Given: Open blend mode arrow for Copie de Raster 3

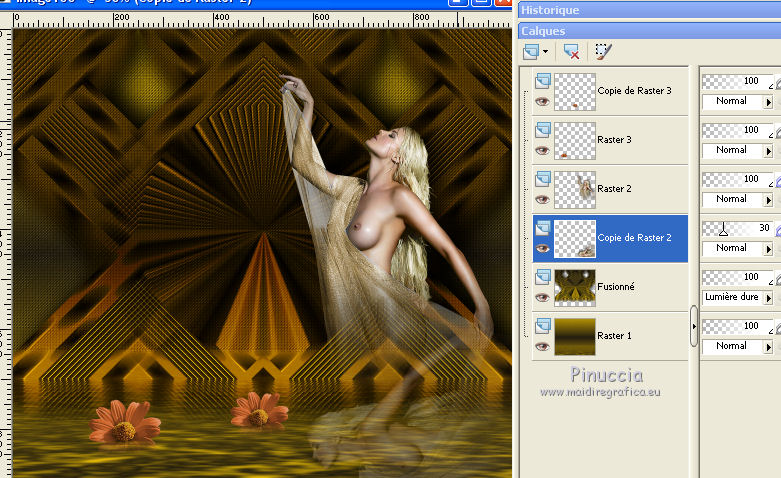Looking at the screenshot, I should 769,102.
